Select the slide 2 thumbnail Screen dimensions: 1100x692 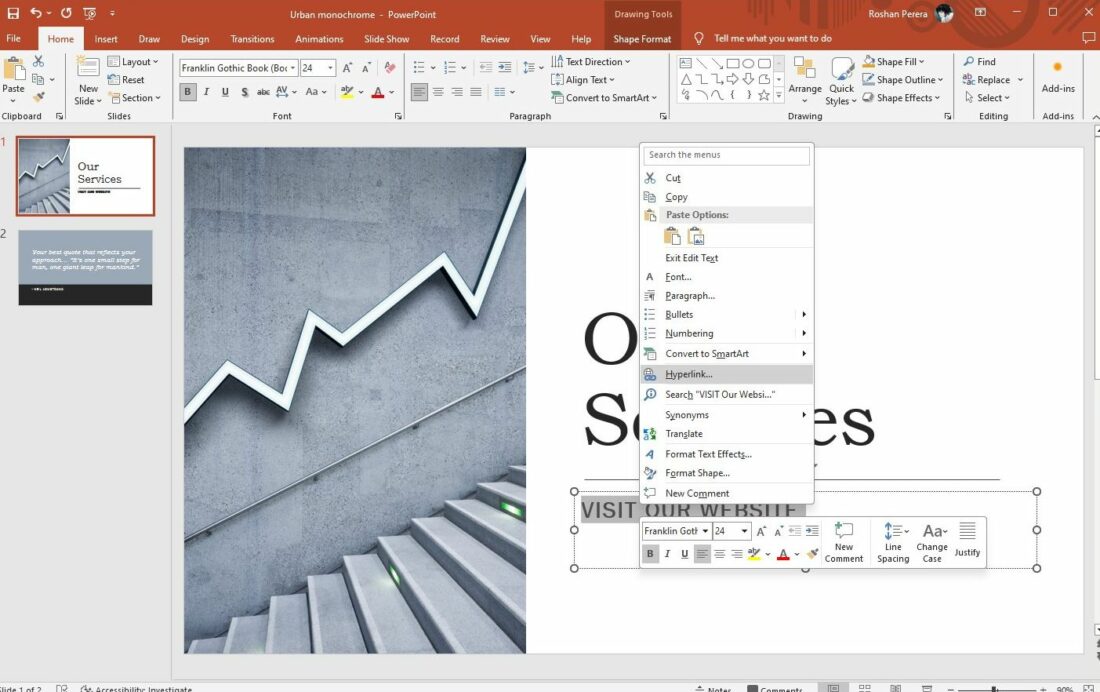[85, 267]
